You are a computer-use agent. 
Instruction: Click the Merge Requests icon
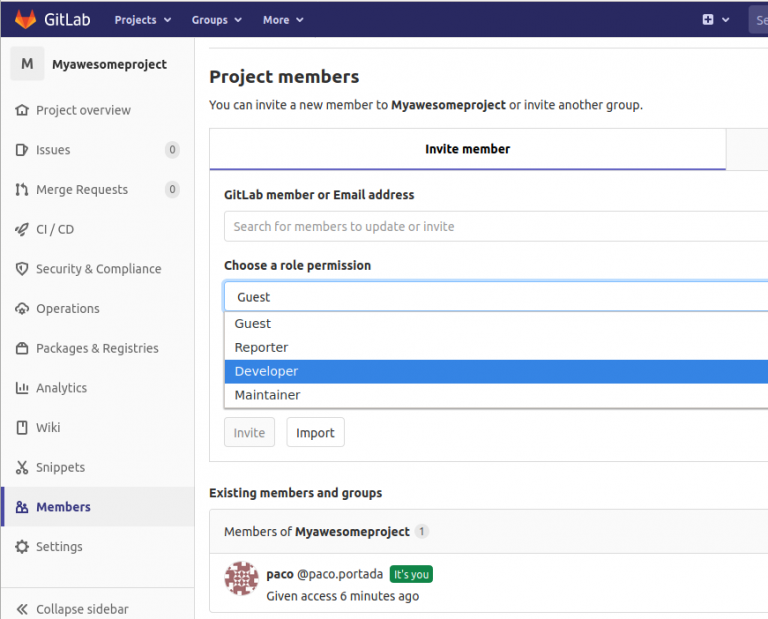(22, 190)
